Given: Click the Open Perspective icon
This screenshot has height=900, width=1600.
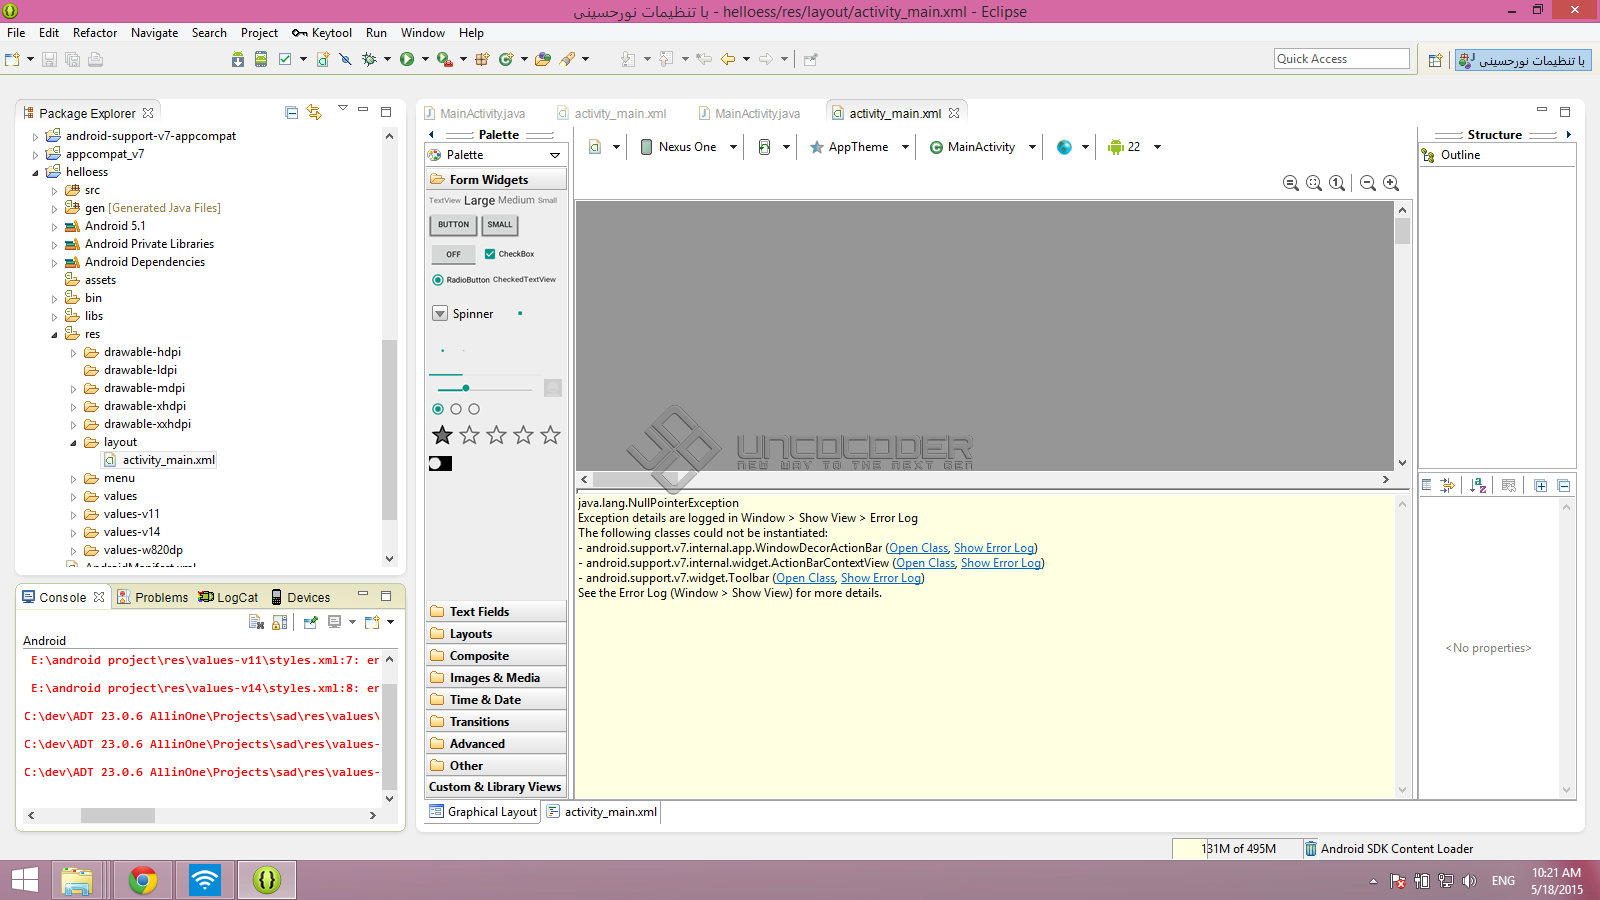Looking at the screenshot, I should [1435, 60].
